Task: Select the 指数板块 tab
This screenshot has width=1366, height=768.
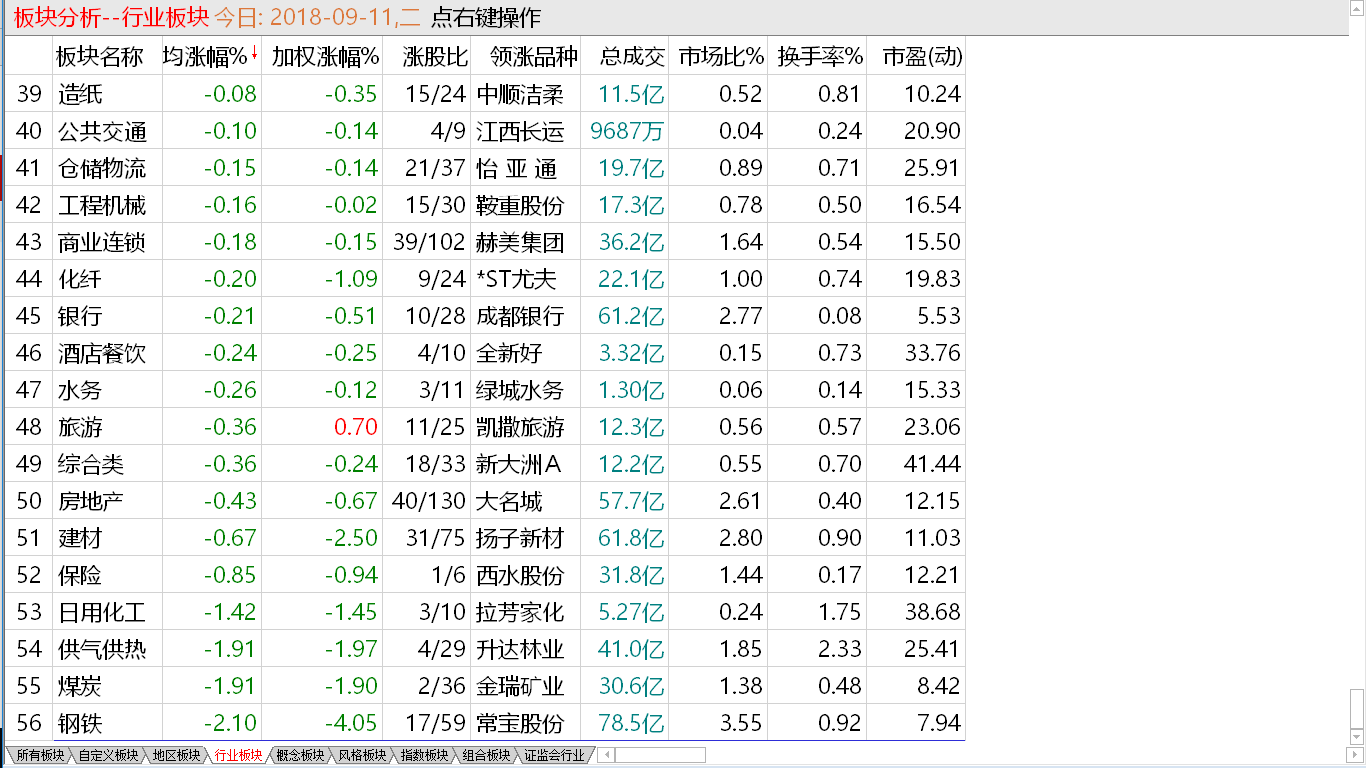Action: (x=424, y=755)
